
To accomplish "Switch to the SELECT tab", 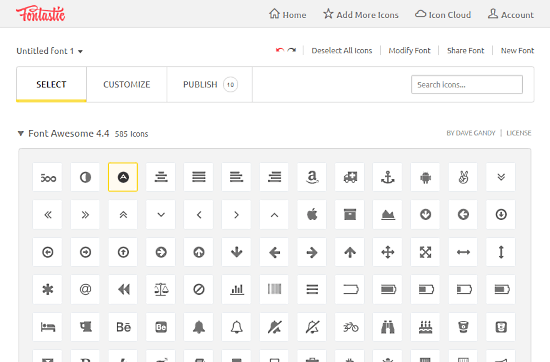I will pos(51,85).
